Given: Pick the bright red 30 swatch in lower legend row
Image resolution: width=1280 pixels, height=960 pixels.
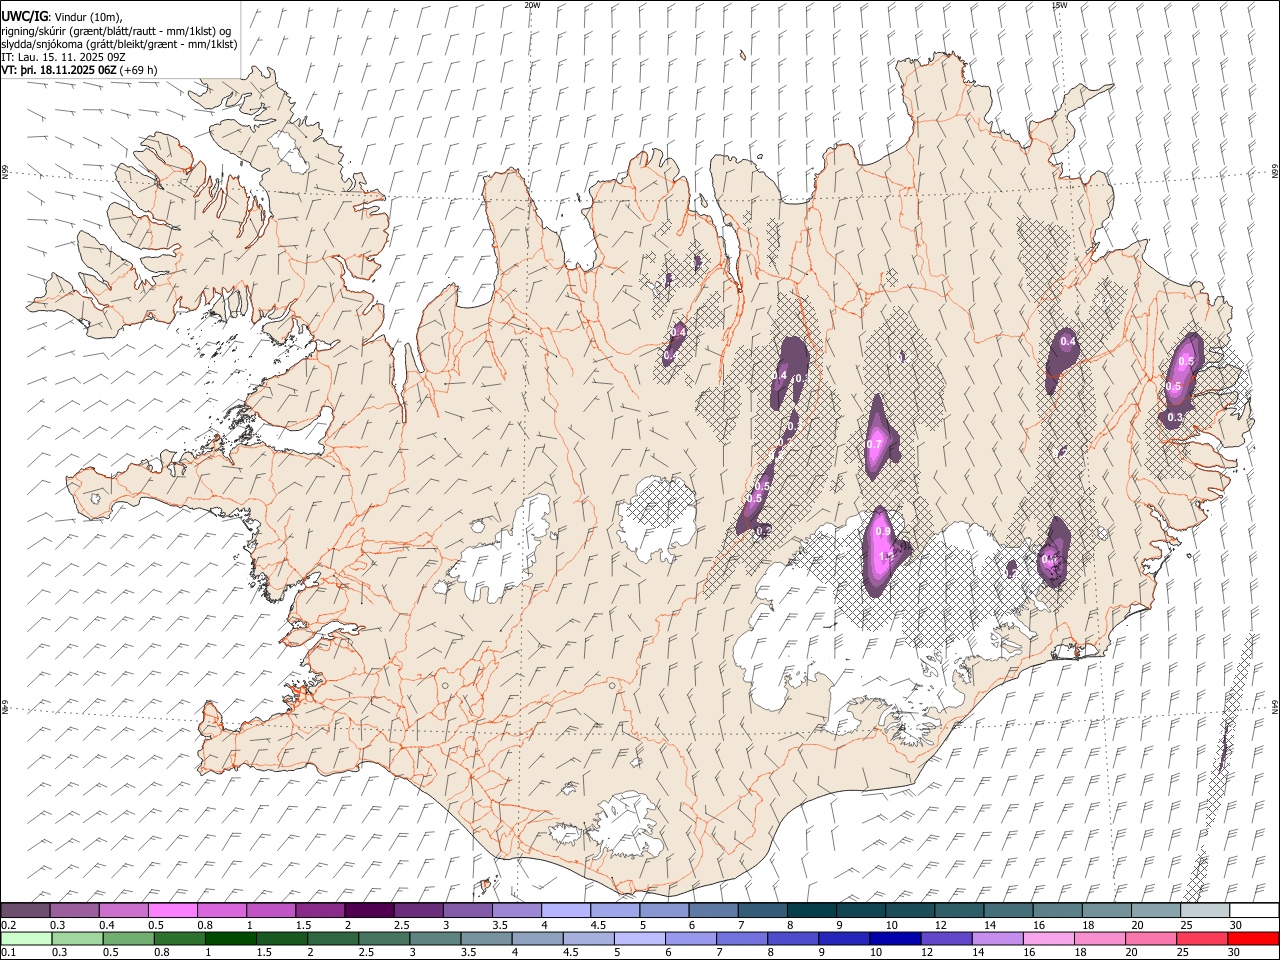Looking at the screenshot, I should [x=1252, y=939].
